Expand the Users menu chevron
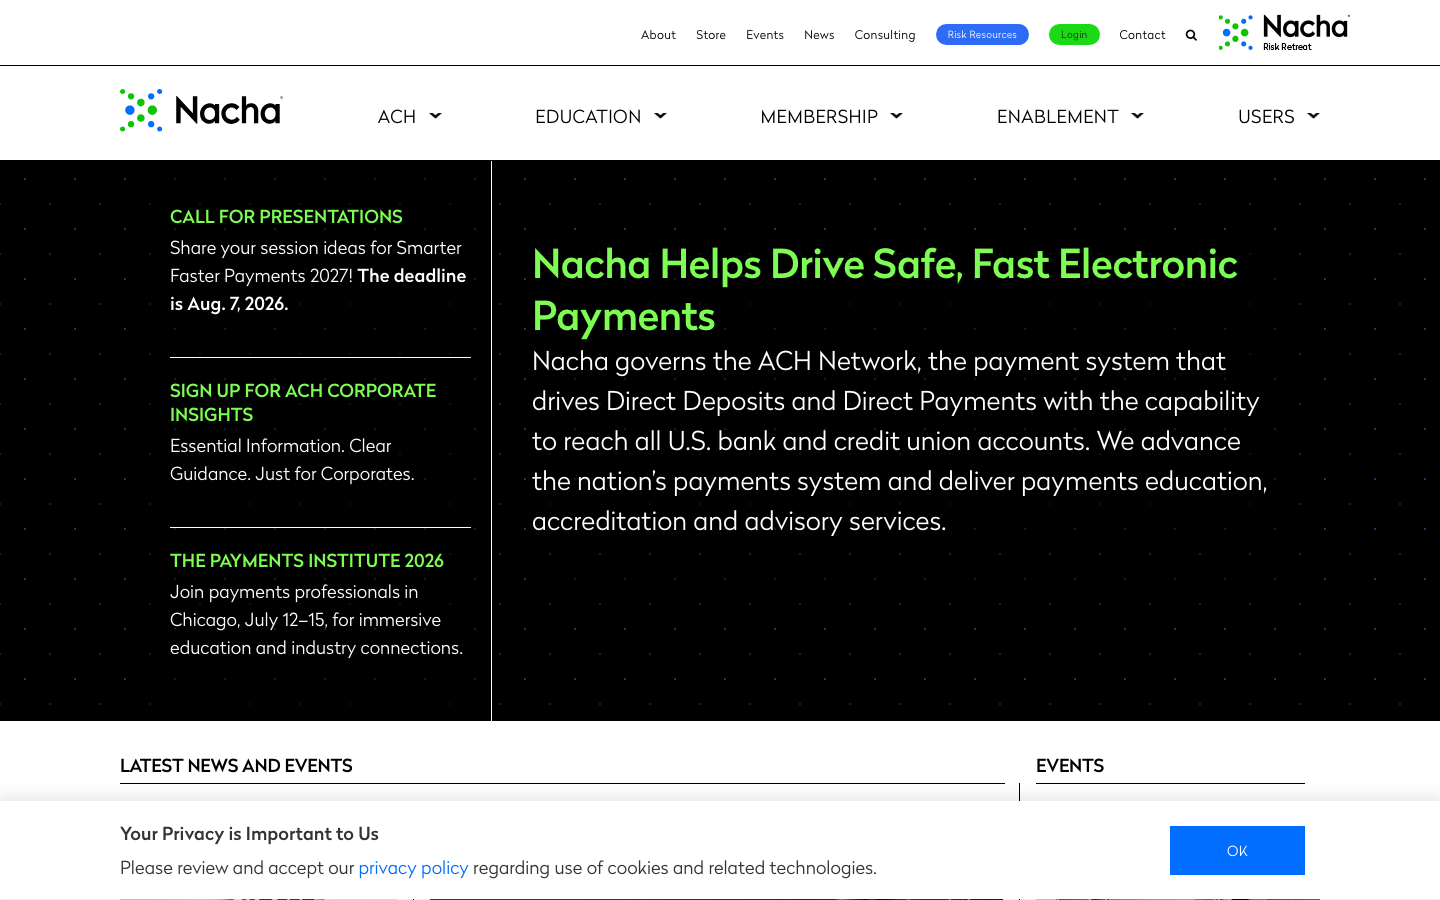The width and height of the screenshot is (1440, 900). [x=1313, y=116]
